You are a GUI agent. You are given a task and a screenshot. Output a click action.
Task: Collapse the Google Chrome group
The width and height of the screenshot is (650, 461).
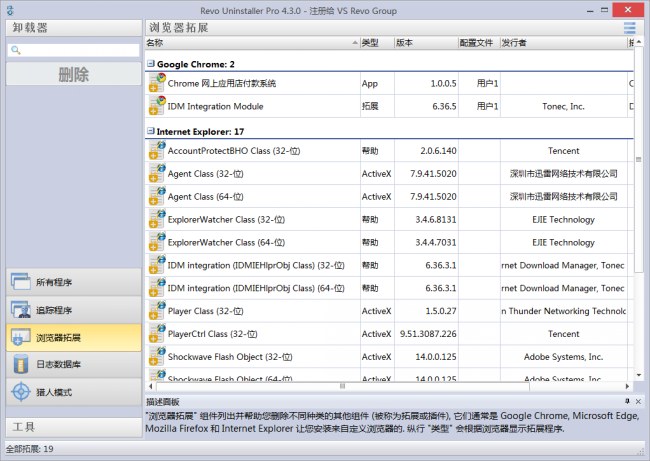tap(151, 63)
